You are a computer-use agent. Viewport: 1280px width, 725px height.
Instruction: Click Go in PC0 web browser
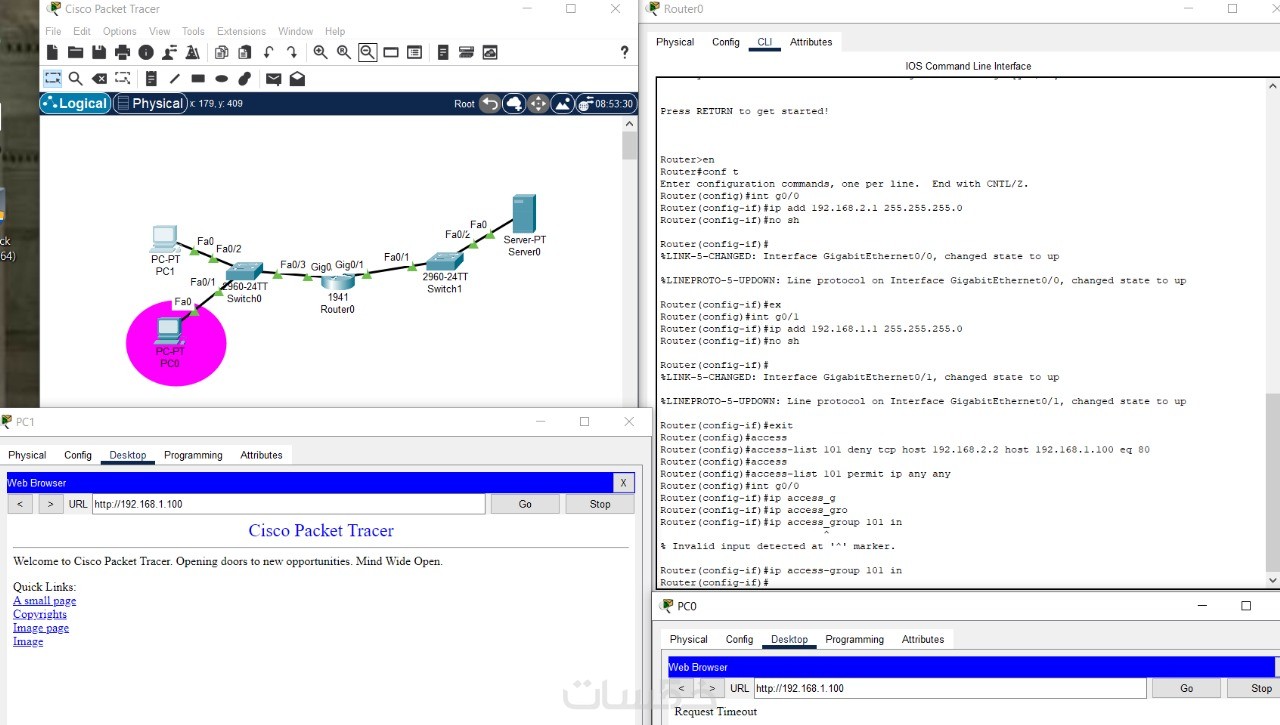[x=1186, y=688]
